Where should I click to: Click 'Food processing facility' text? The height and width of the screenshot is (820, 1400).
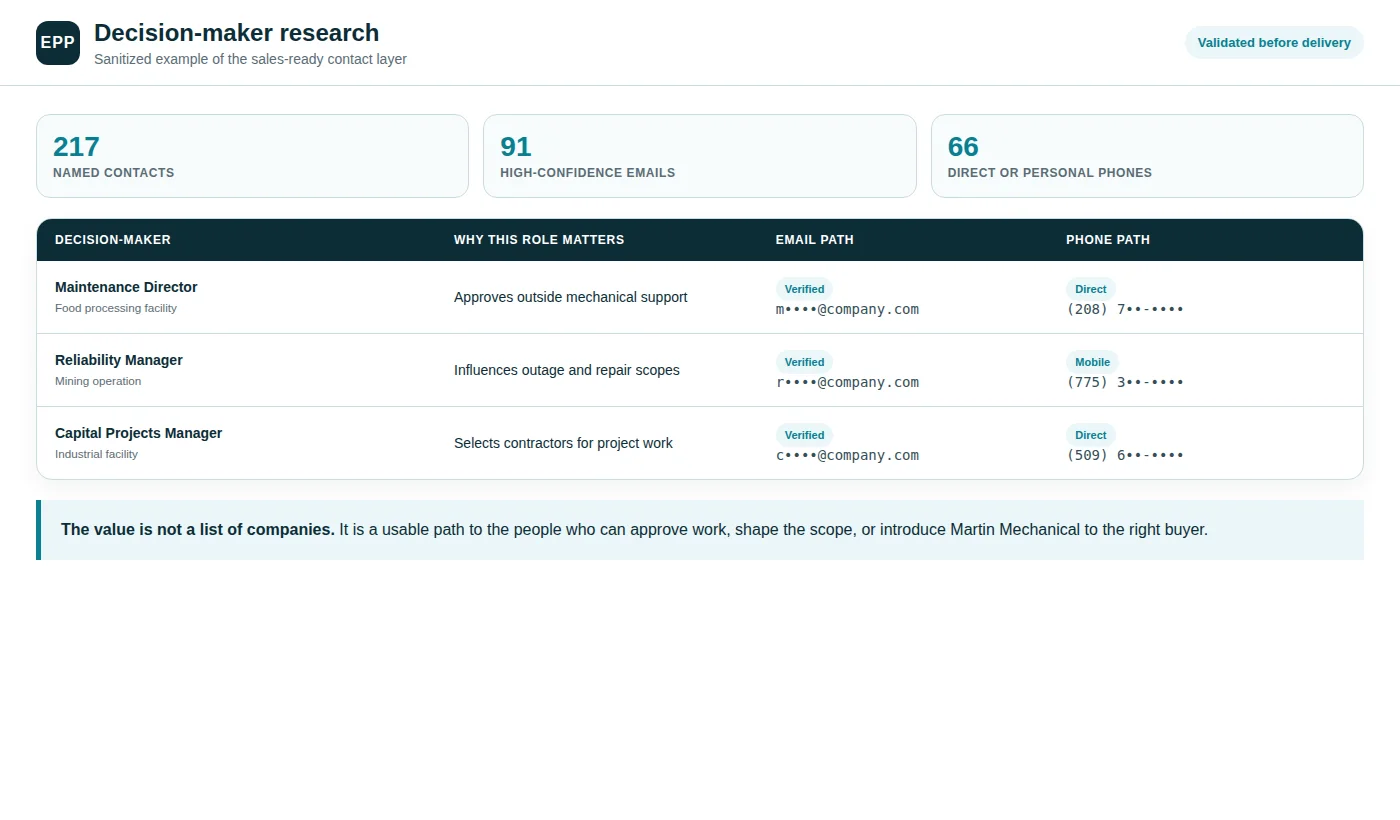(116, 308)
